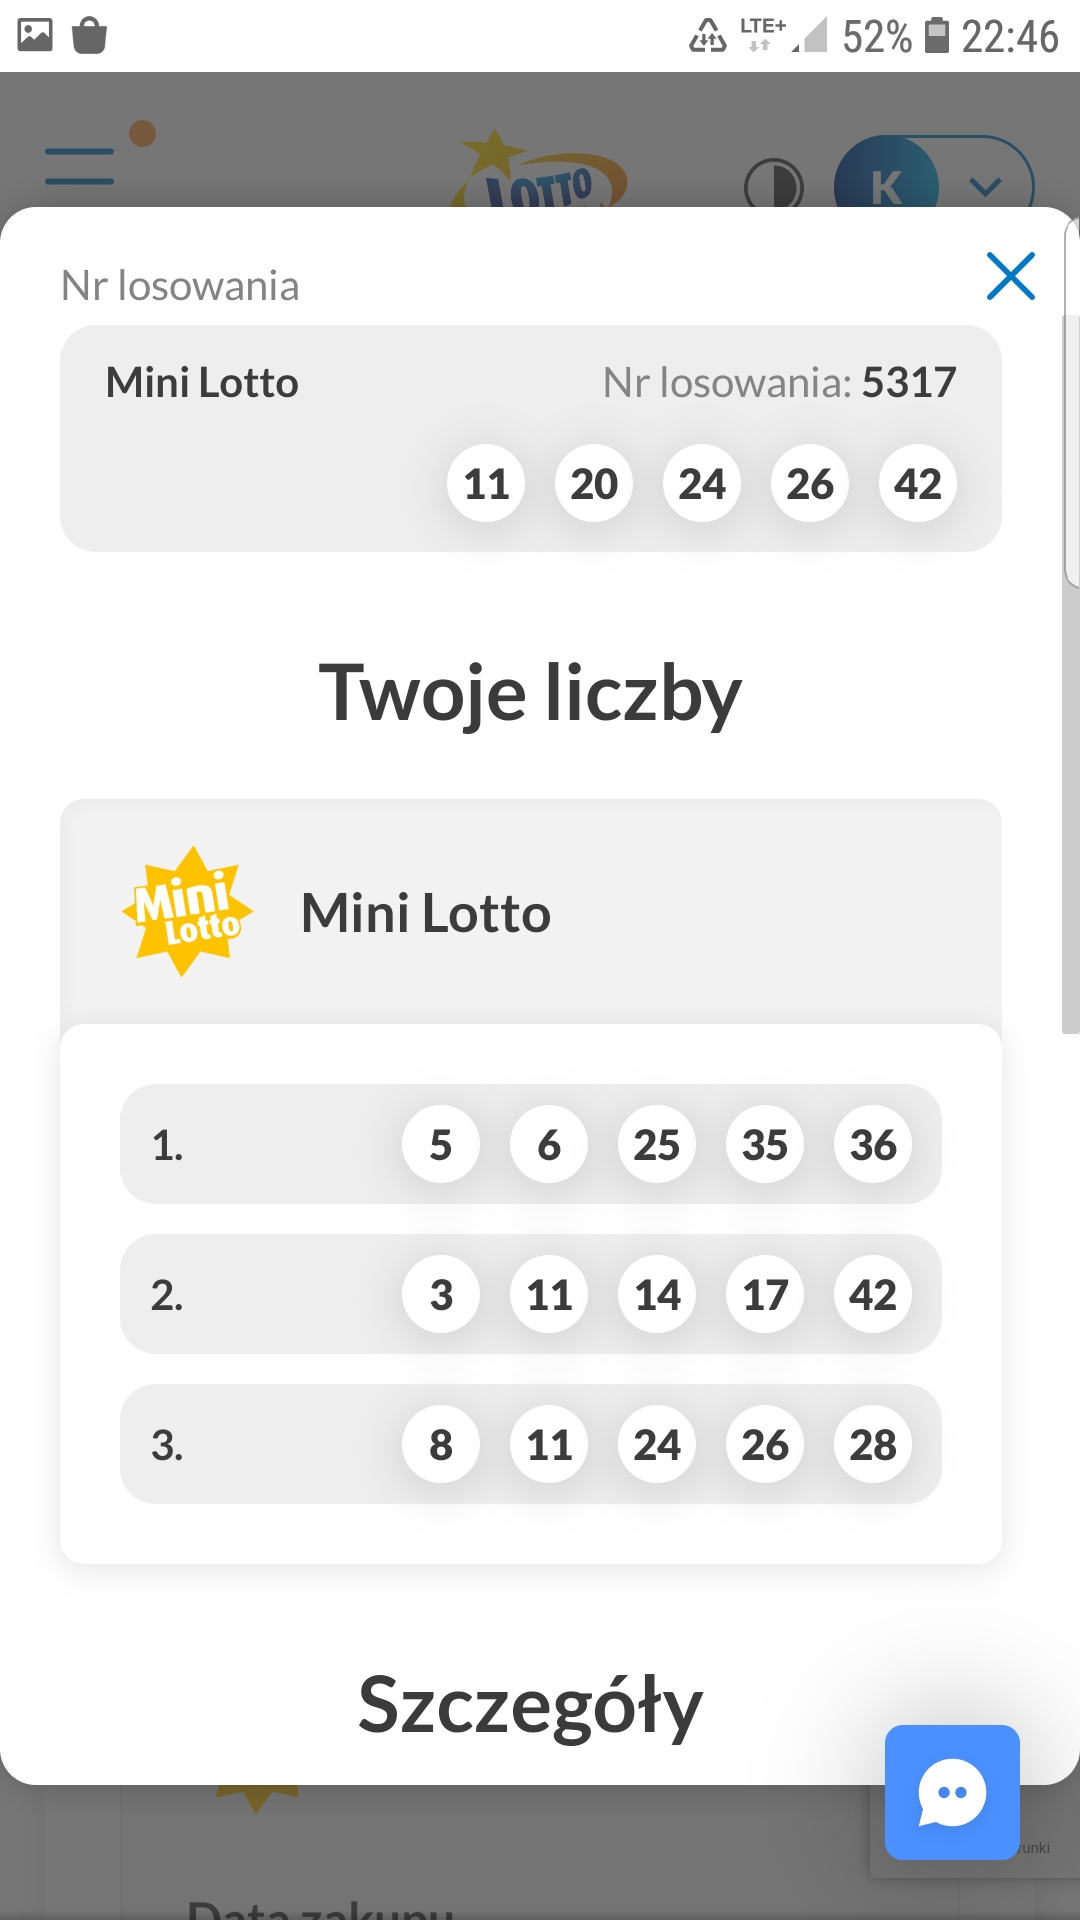
Task: Toggle the contrast mode icon
Action: (x=773, y=186)
